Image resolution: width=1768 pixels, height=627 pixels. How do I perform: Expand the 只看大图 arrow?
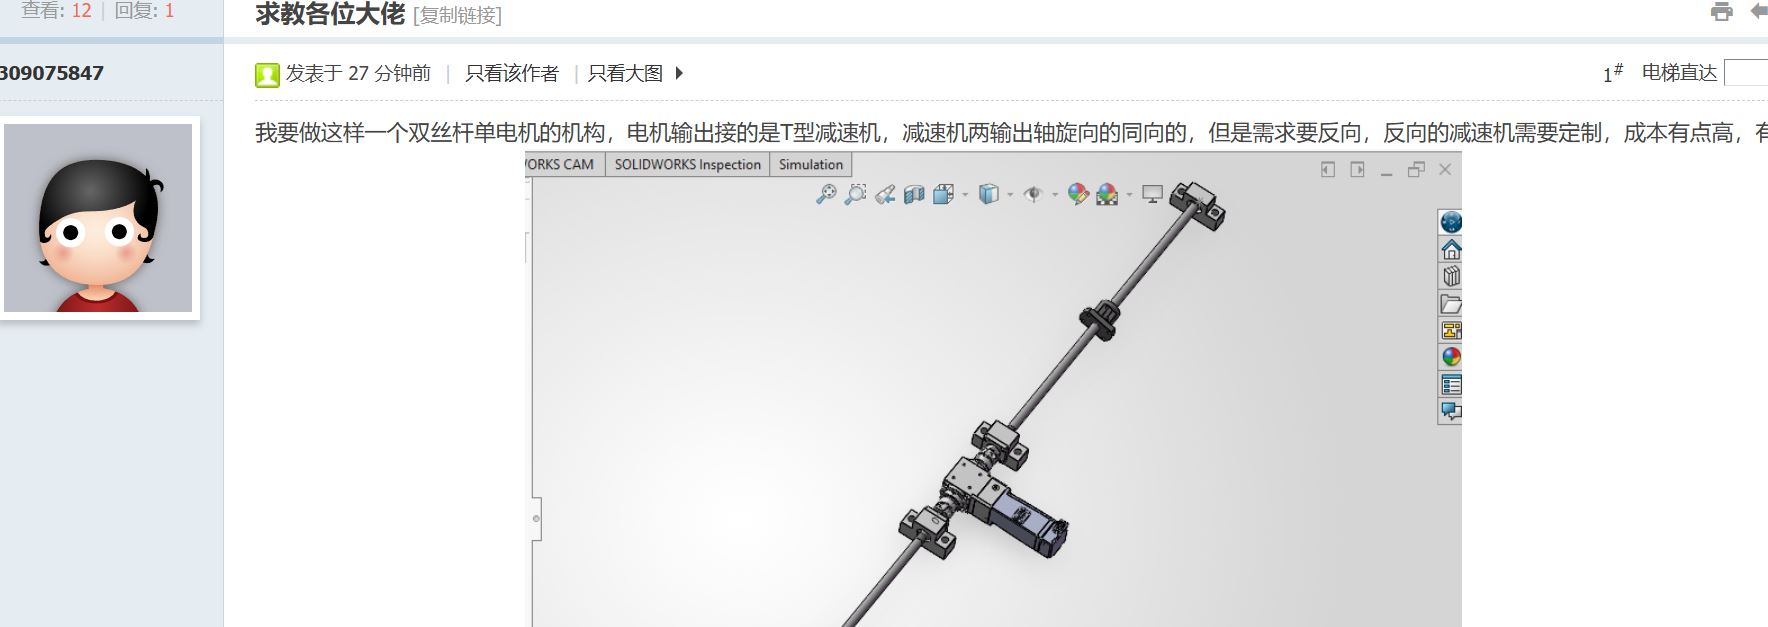click(680, 73)
